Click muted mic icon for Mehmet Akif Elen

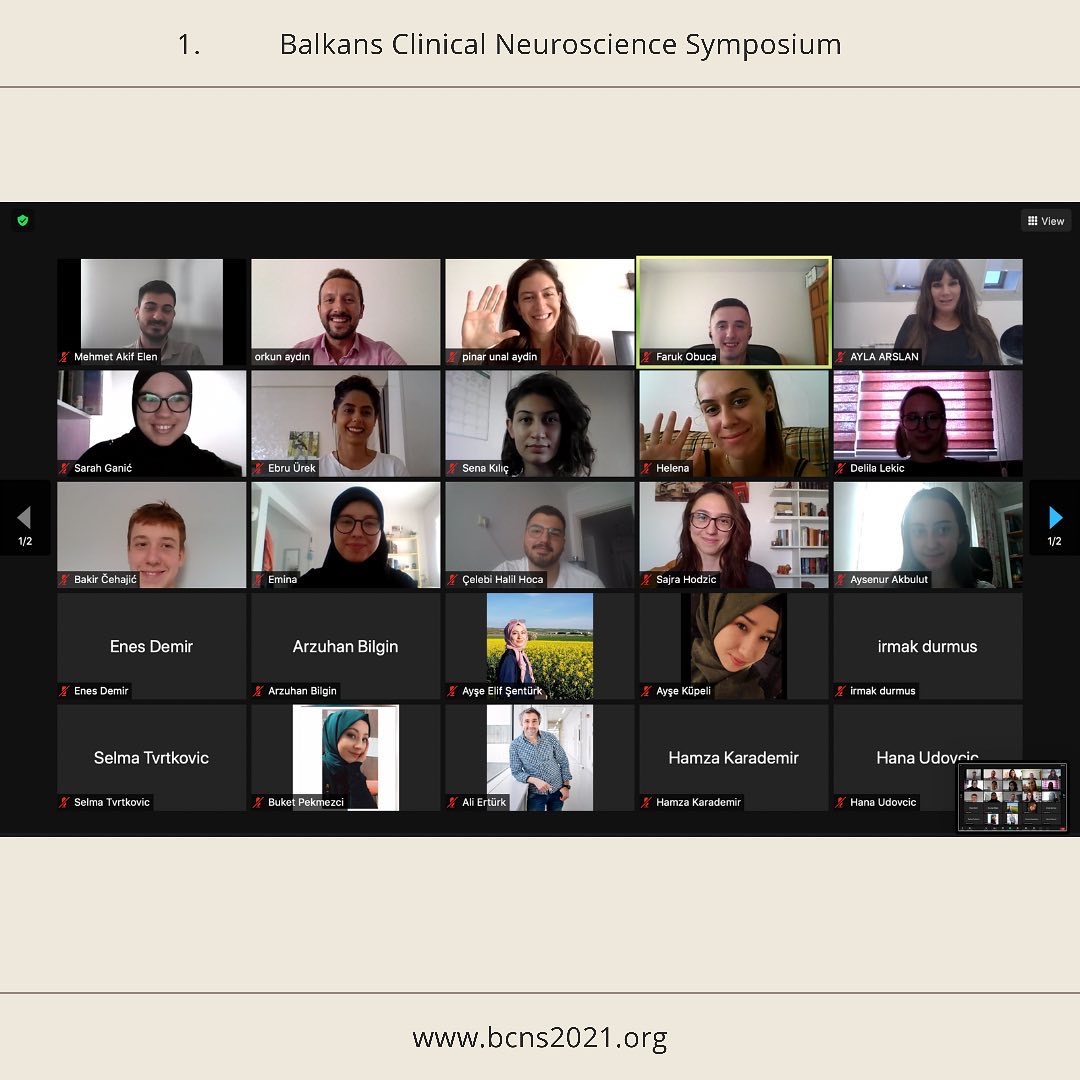pos(66,357)
